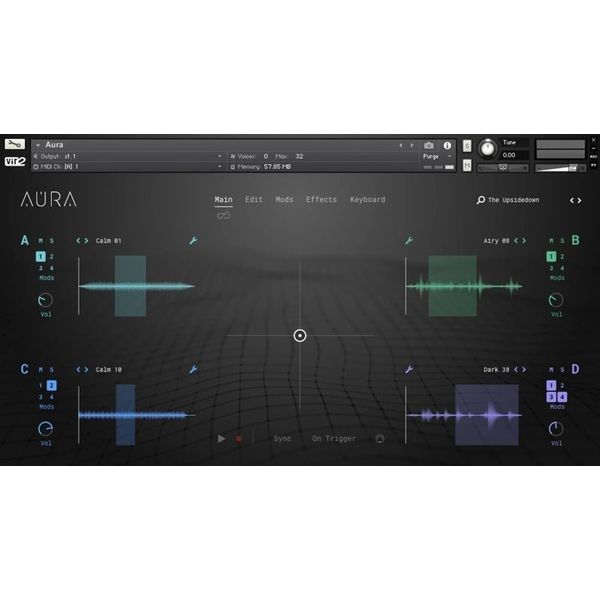Click The Upsidedown preset name
Image resolution: width=600 pixels, height=600 pixels.
coord(514,200)
